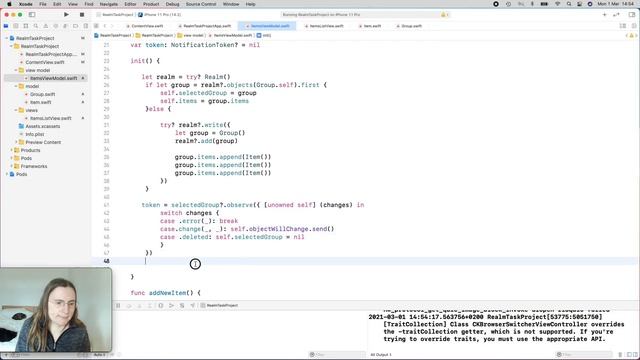The height and width of the screenshot is (360, 640).
Task: Click the related items grid icon in editor
Action: (x=96, y=26)
